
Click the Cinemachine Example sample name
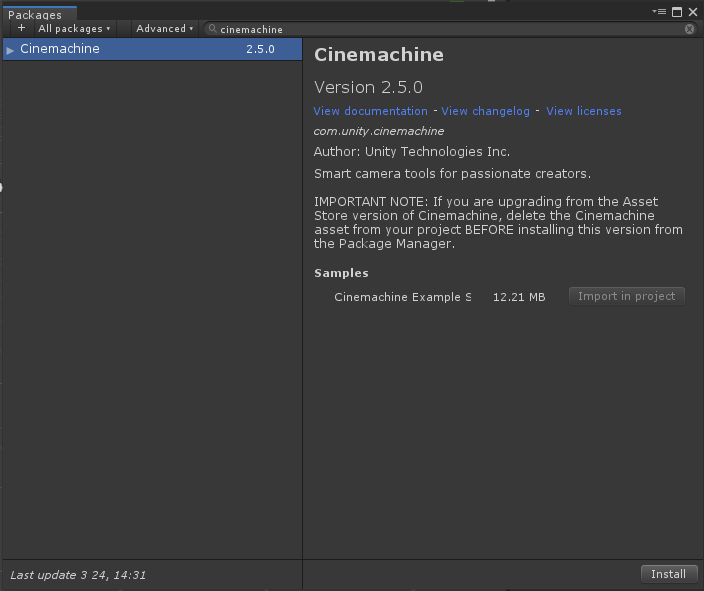tap(403, 297)
